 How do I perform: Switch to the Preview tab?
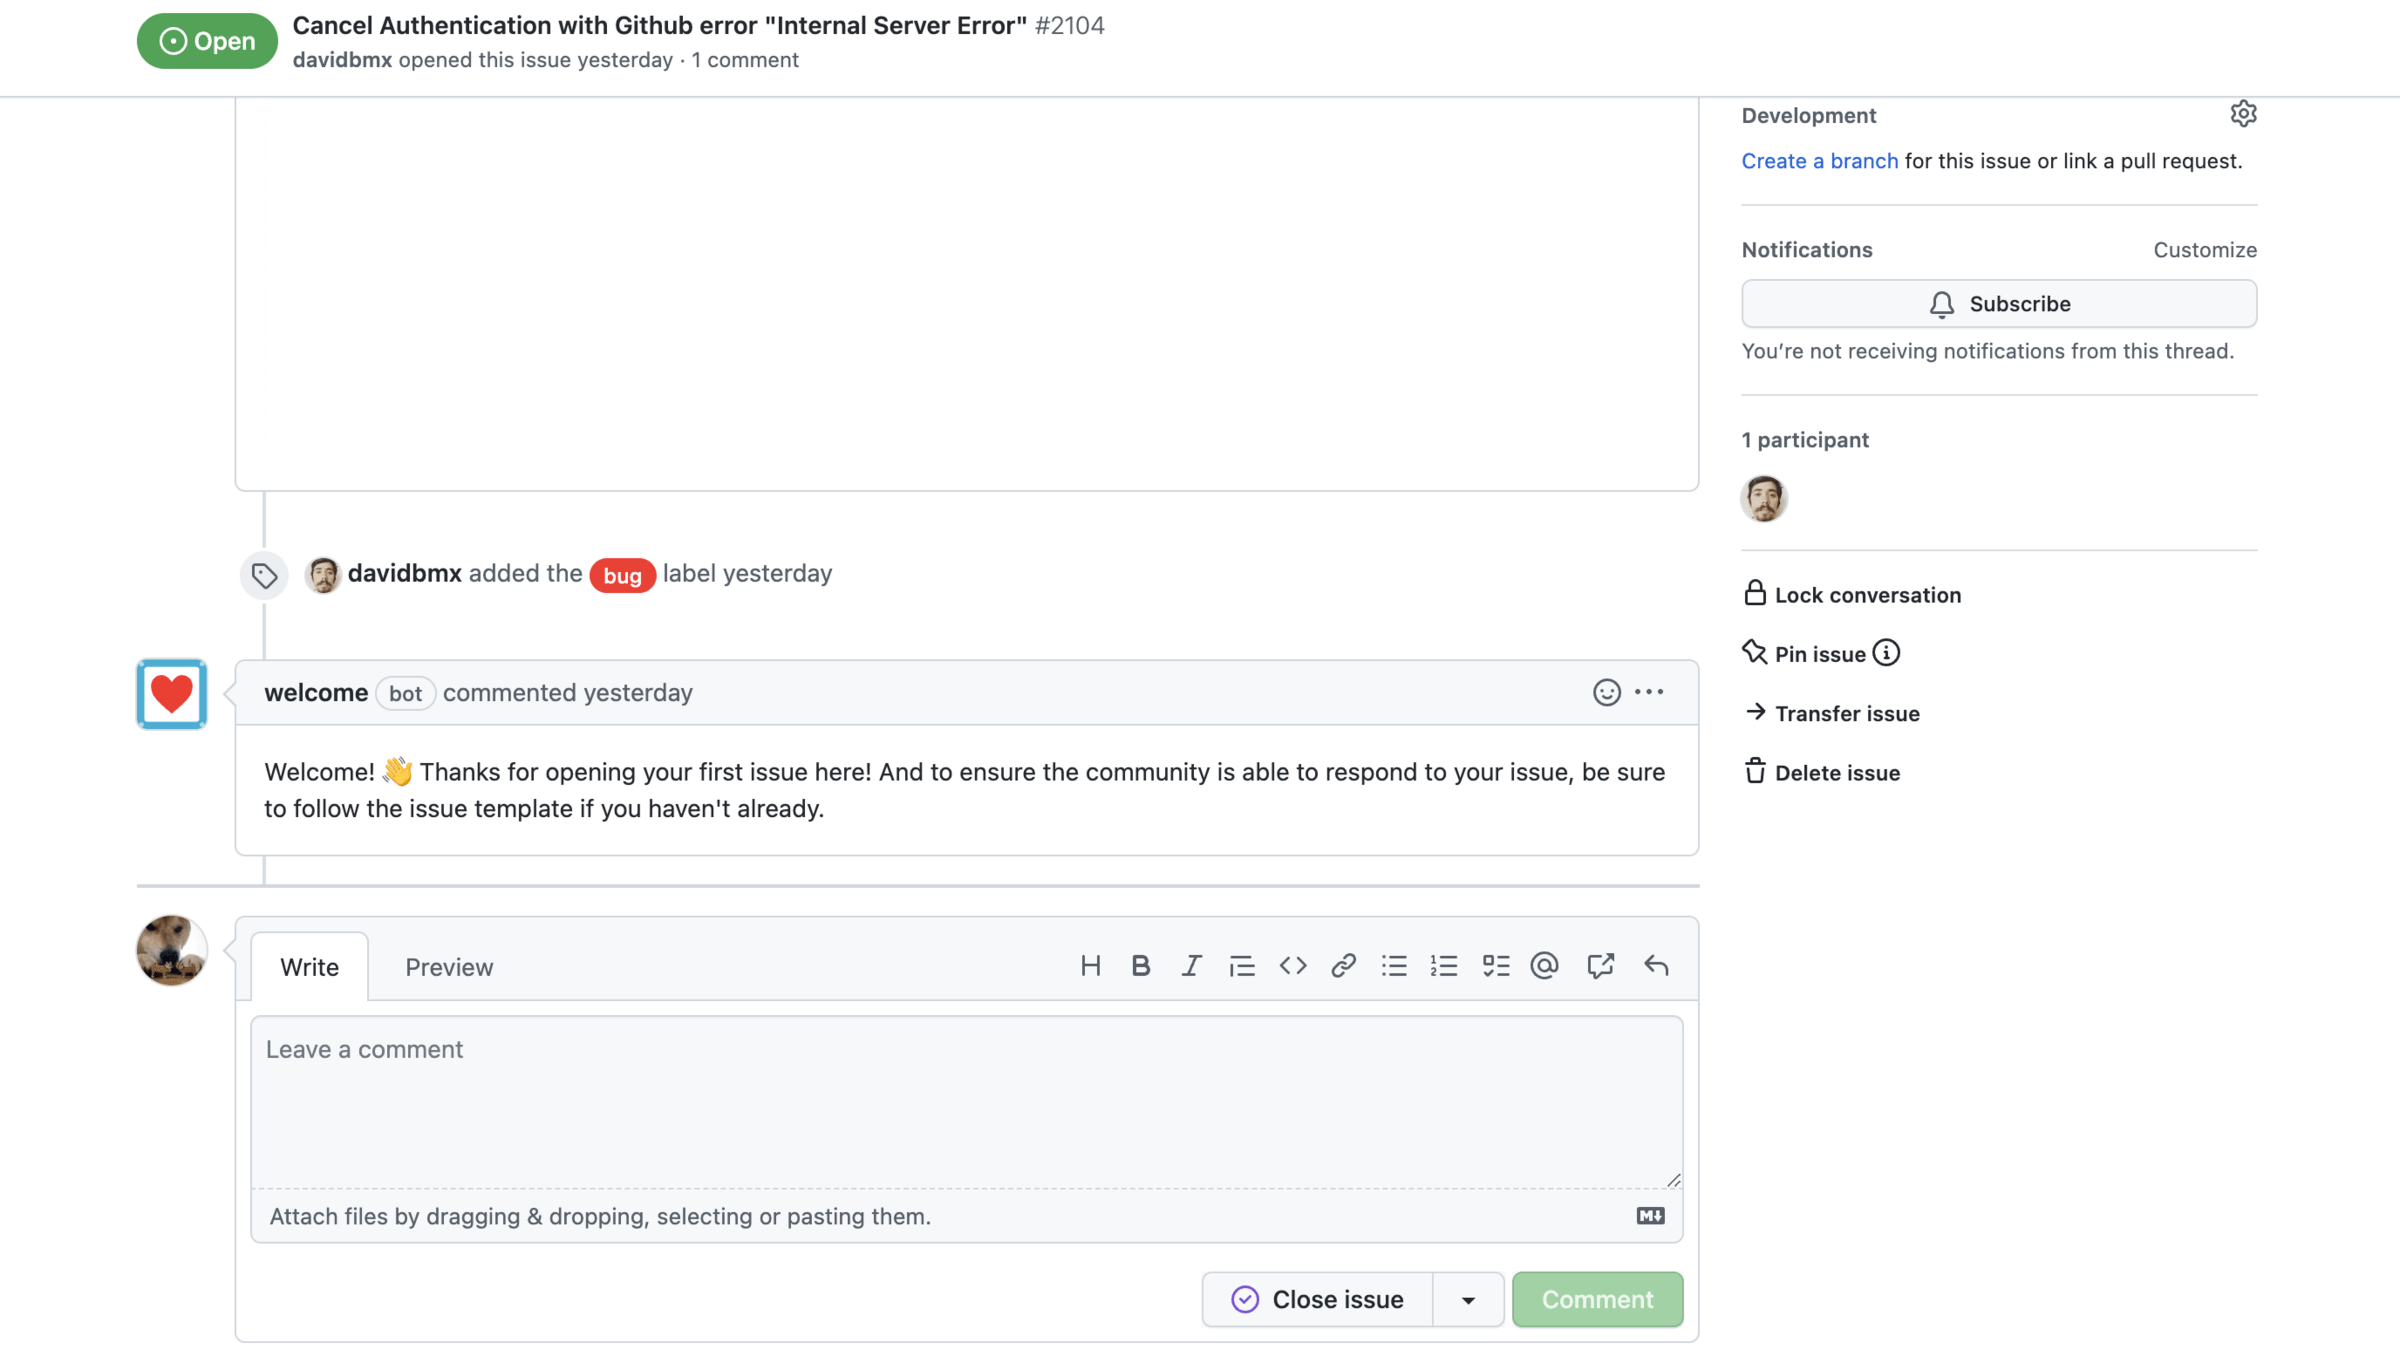coord(449,967)
